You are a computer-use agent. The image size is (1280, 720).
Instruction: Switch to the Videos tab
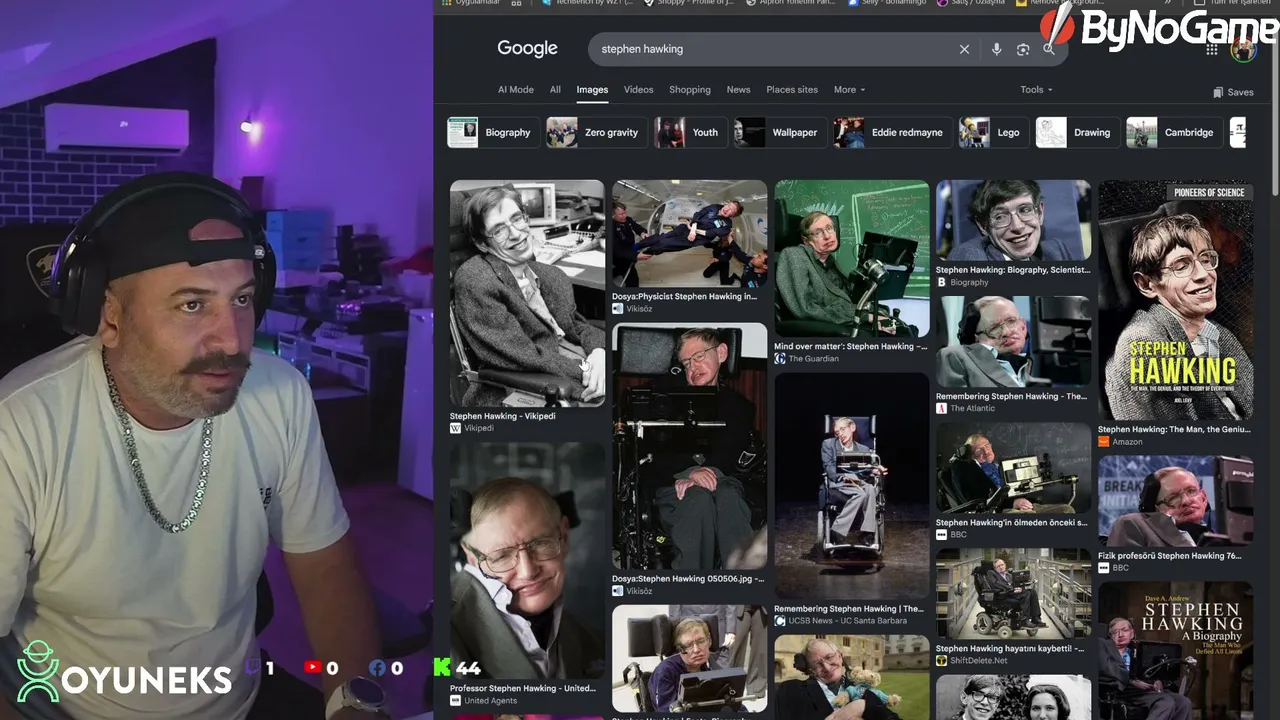point(639,90)
